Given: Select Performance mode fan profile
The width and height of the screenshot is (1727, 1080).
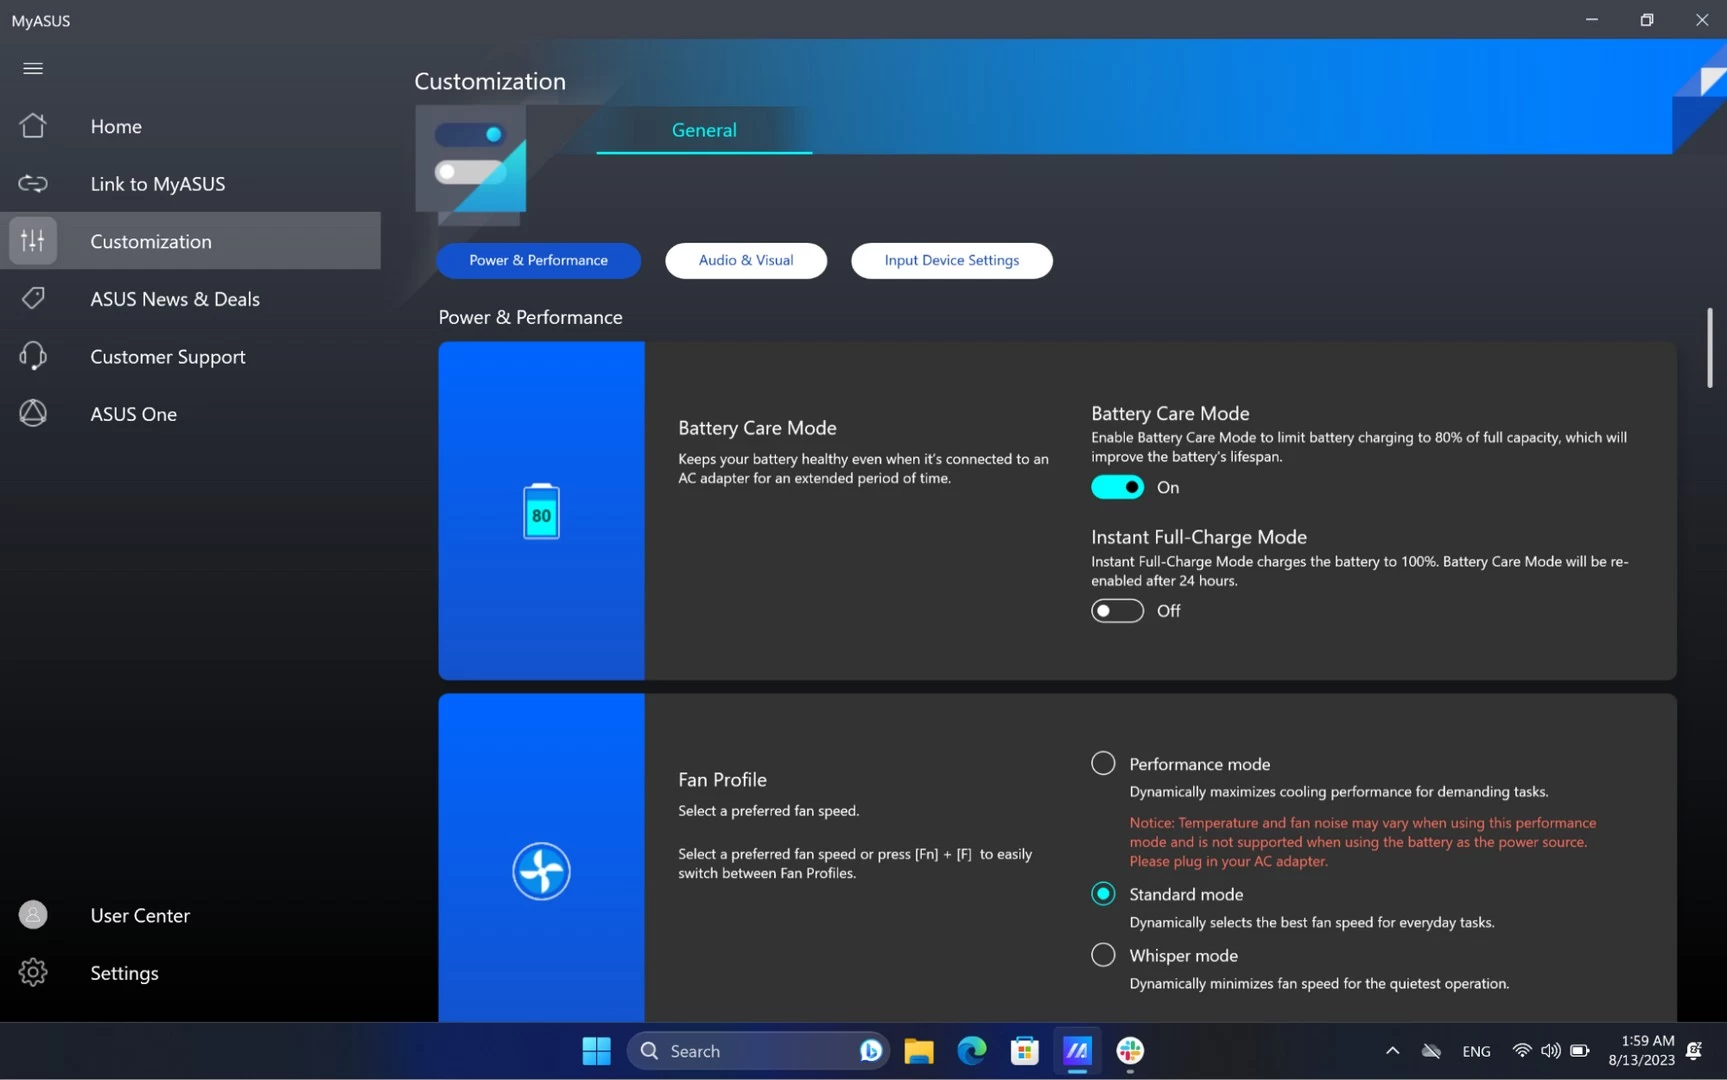Looking at the screenshot, I should [1102, 764].
